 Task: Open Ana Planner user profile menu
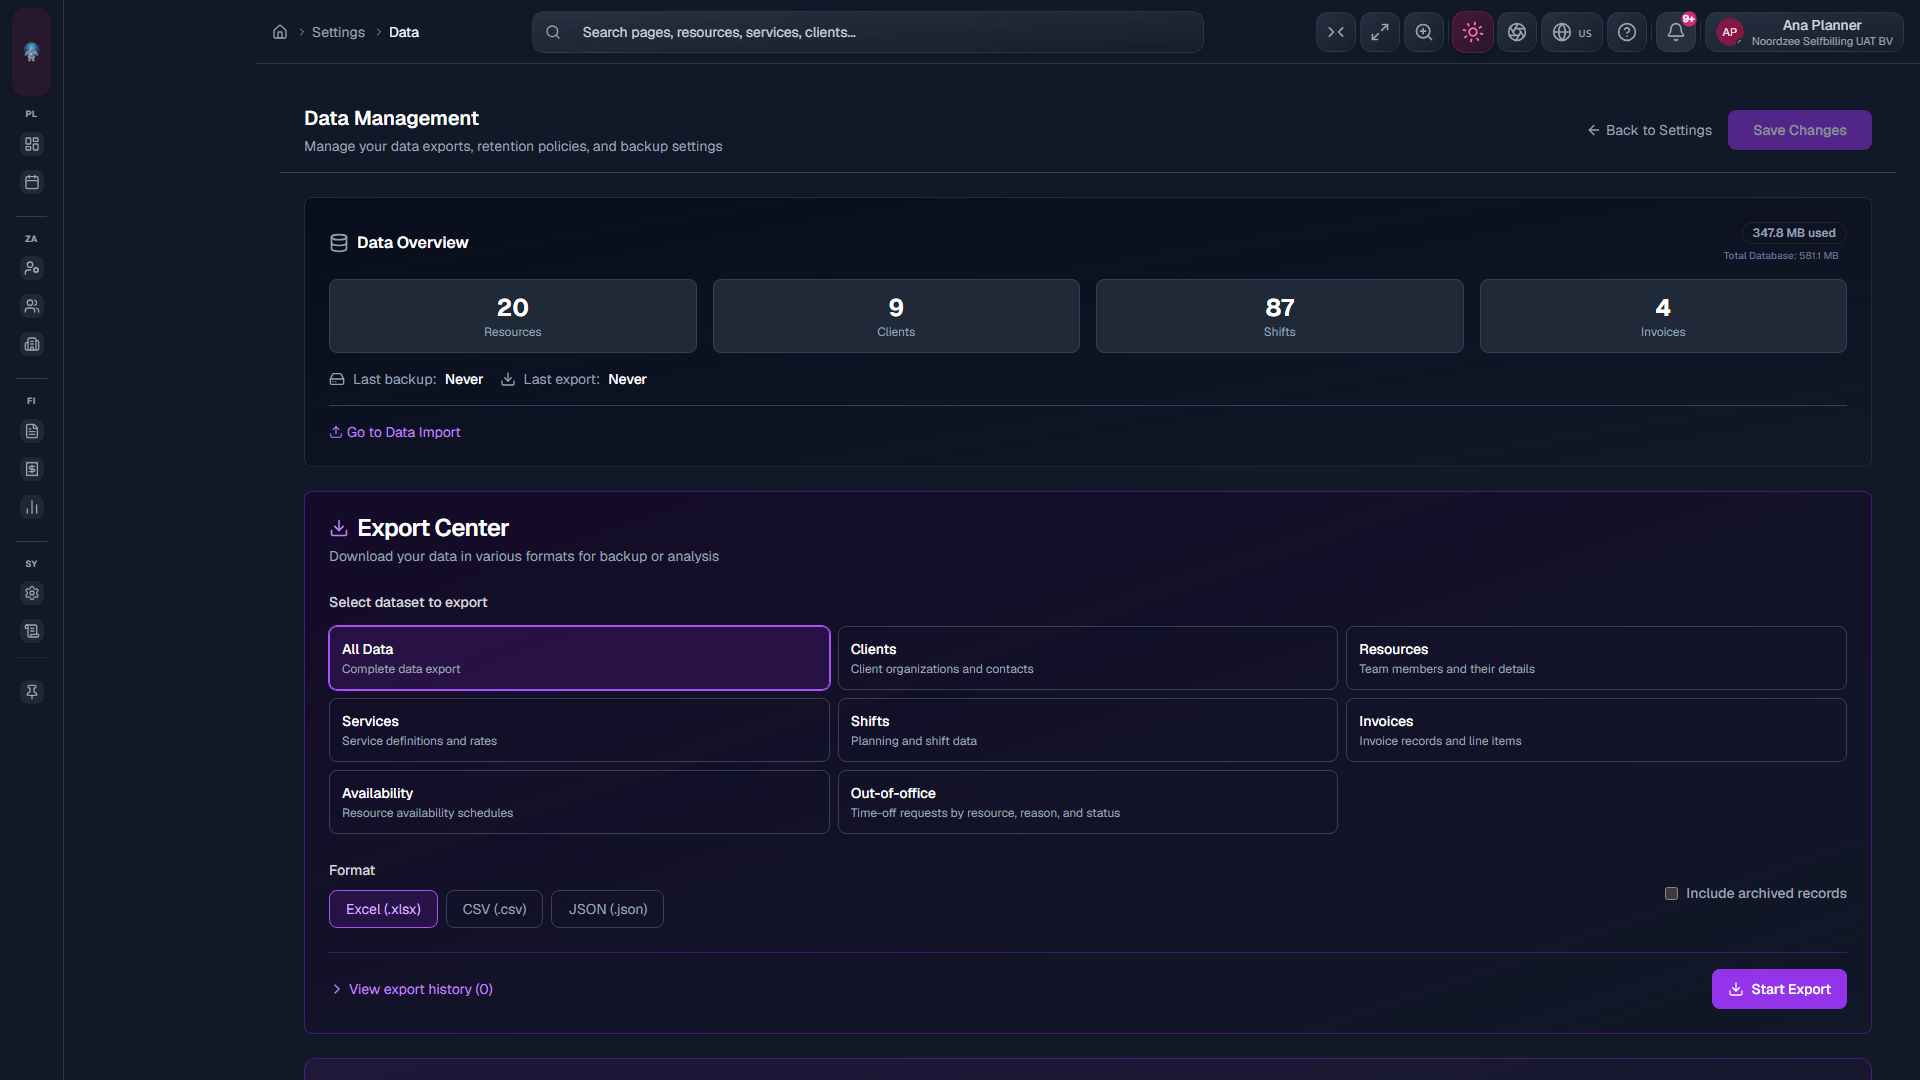(x=1804, y=32)
